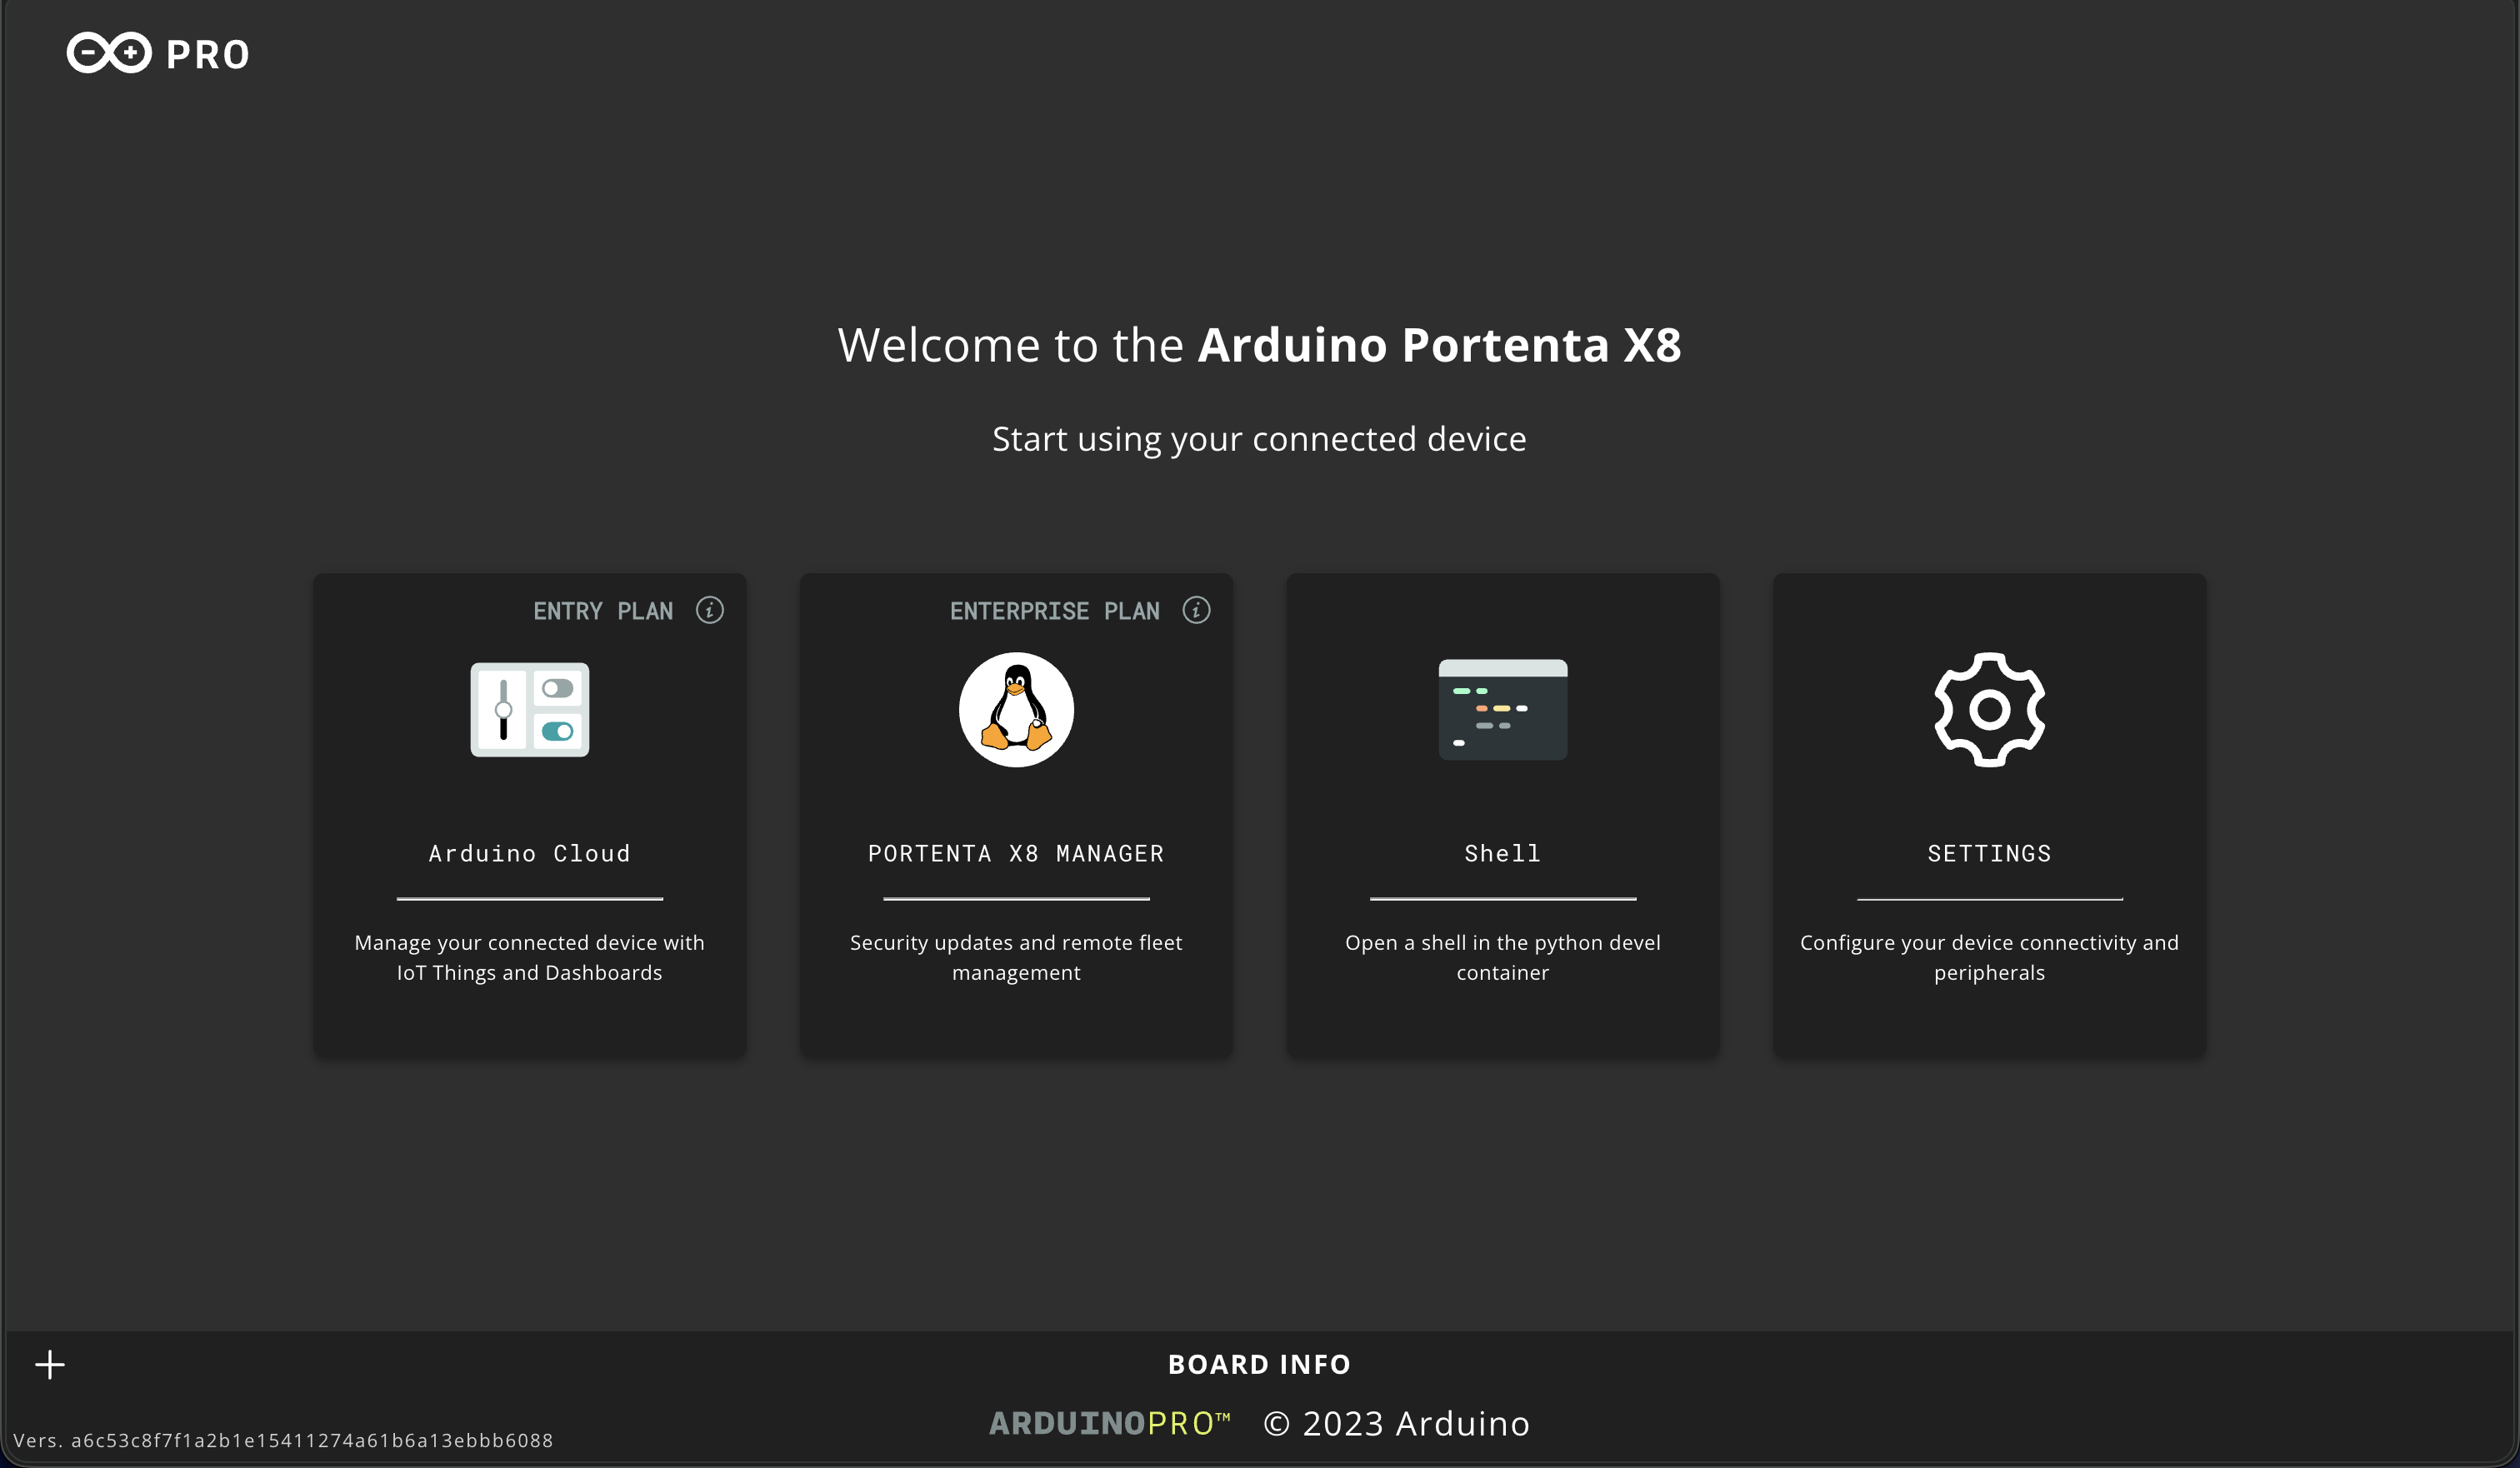The image size is (2520, 1468).
Task: Open the Shell terminal icon
Action: tap(1502, 709)
